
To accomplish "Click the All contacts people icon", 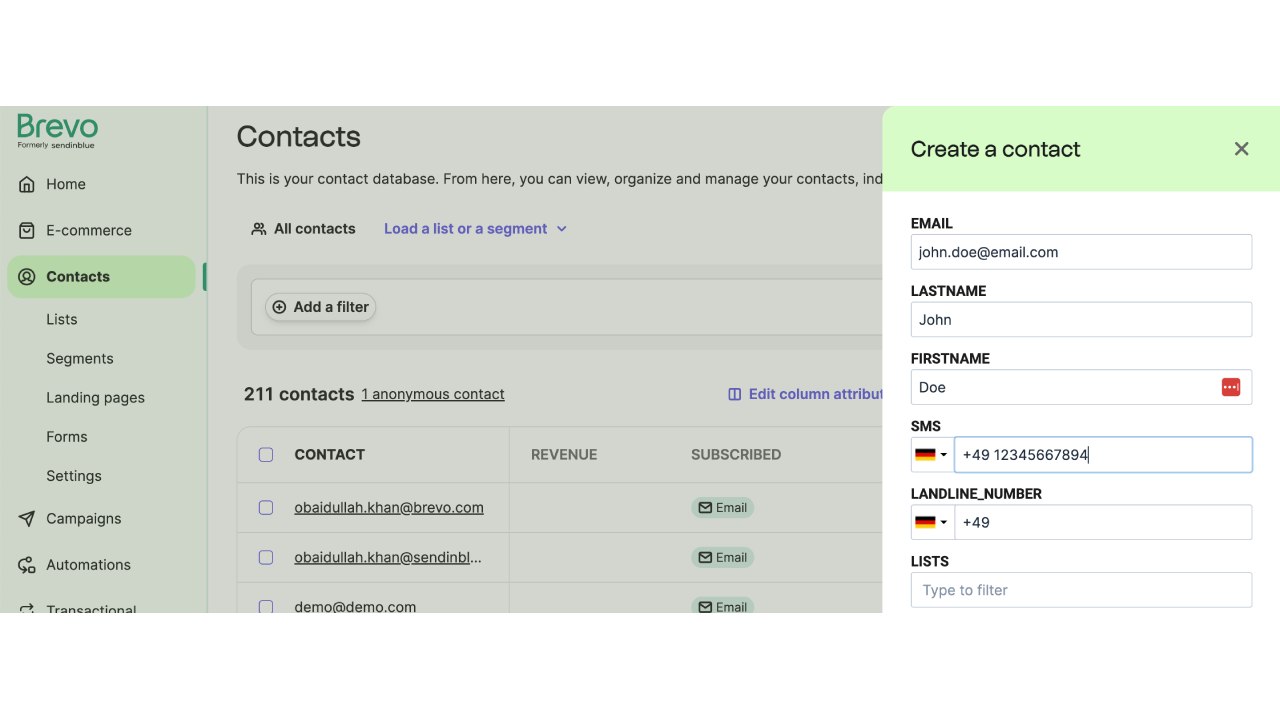I will coord(259,229).
